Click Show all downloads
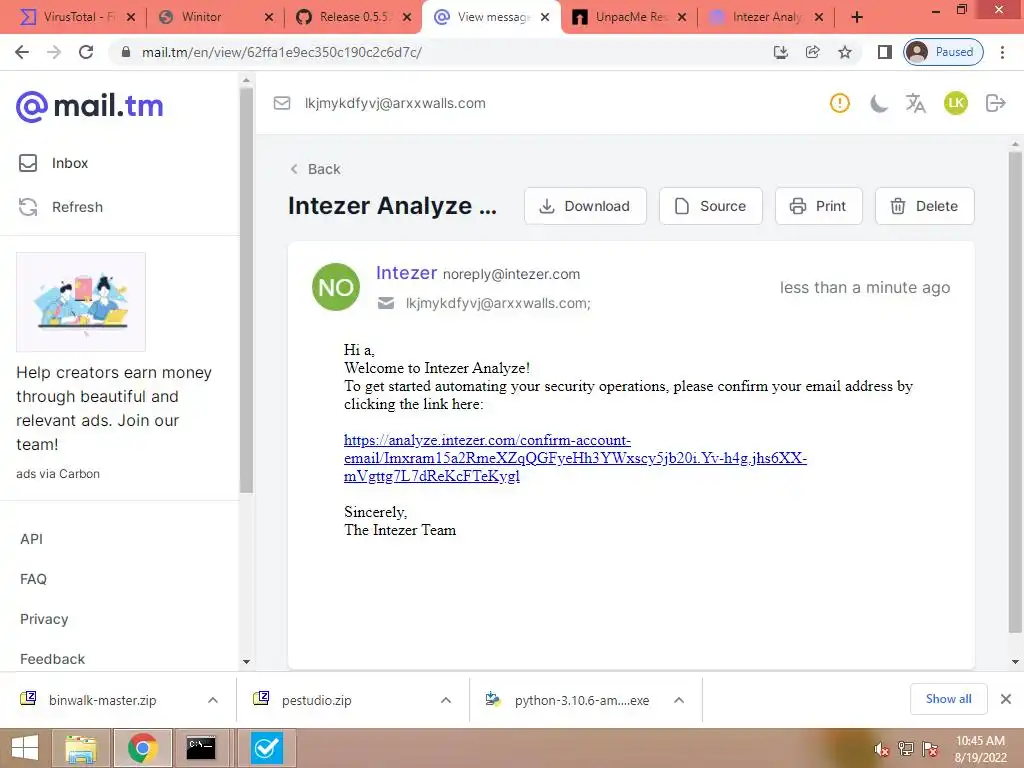 pos(948,699)
